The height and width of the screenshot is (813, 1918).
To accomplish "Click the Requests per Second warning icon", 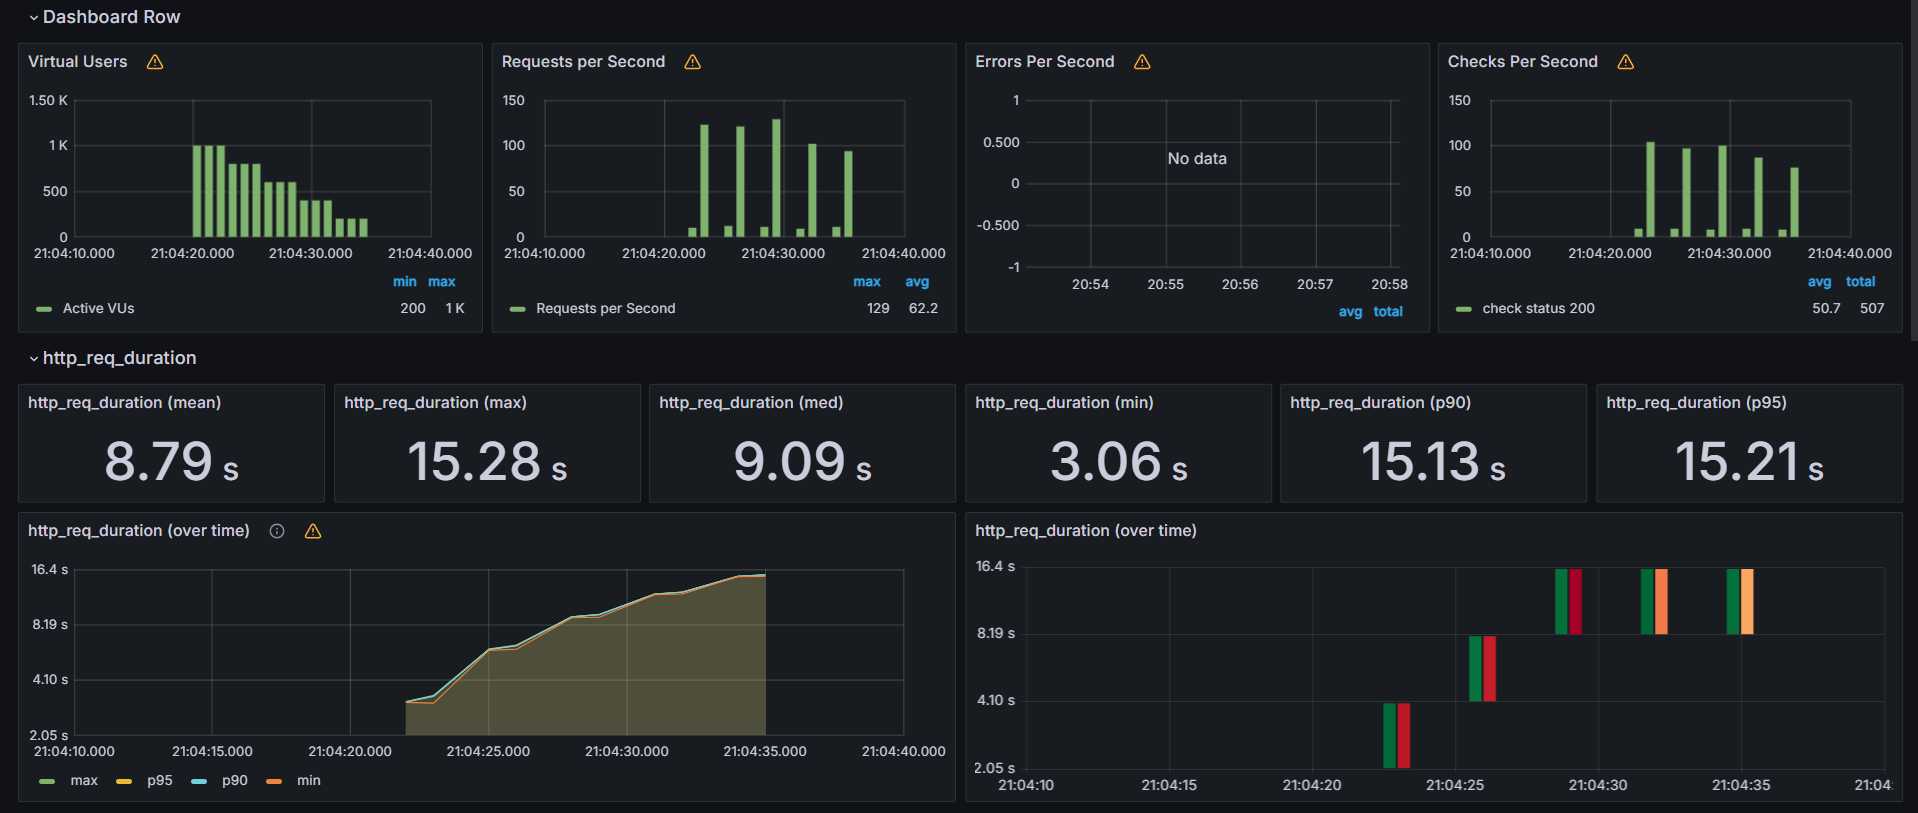I will click(692, 62).
